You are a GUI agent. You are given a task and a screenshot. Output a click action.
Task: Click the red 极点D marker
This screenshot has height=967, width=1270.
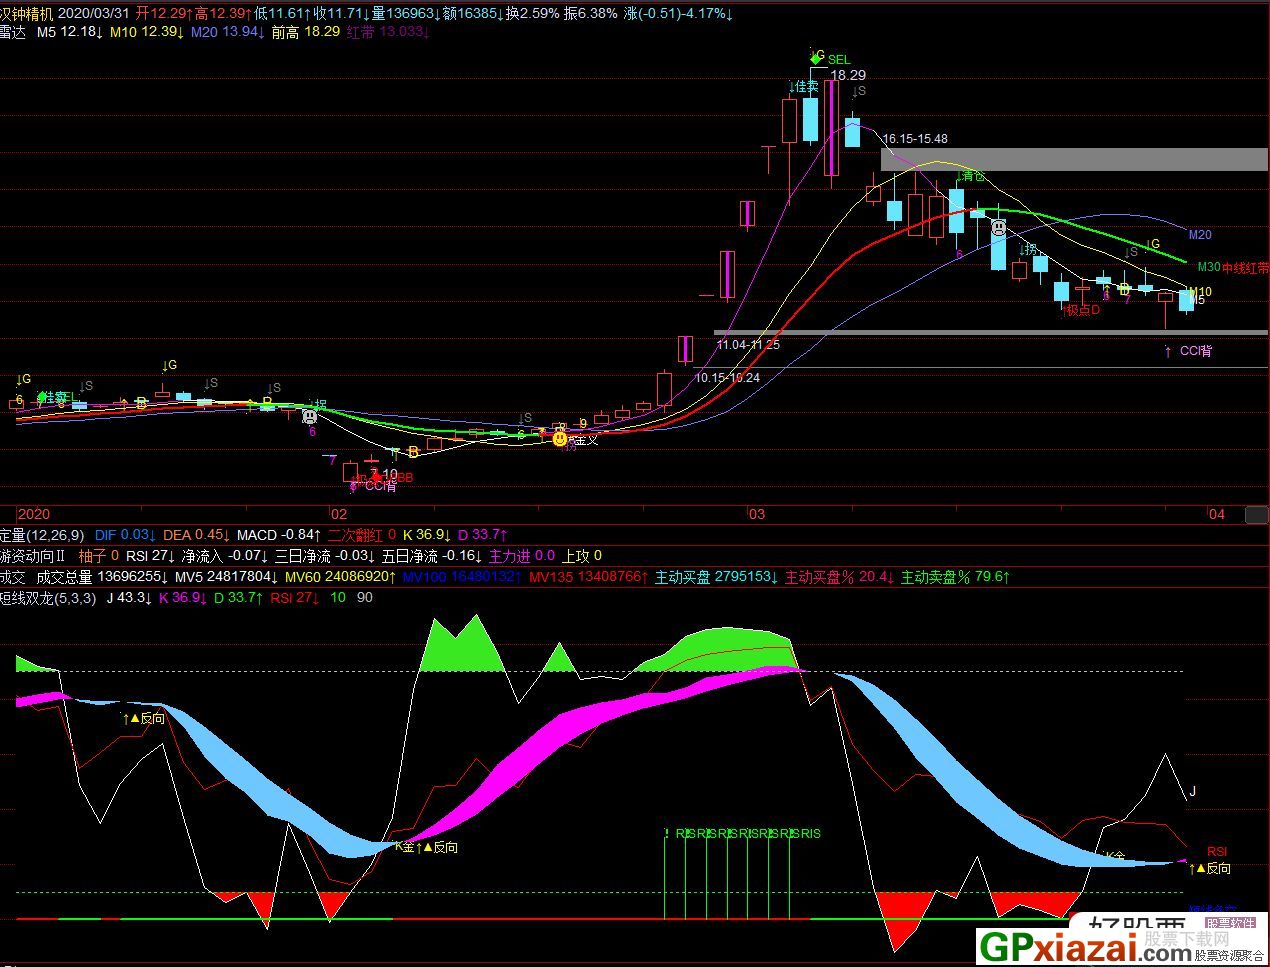click(1082, 310)
